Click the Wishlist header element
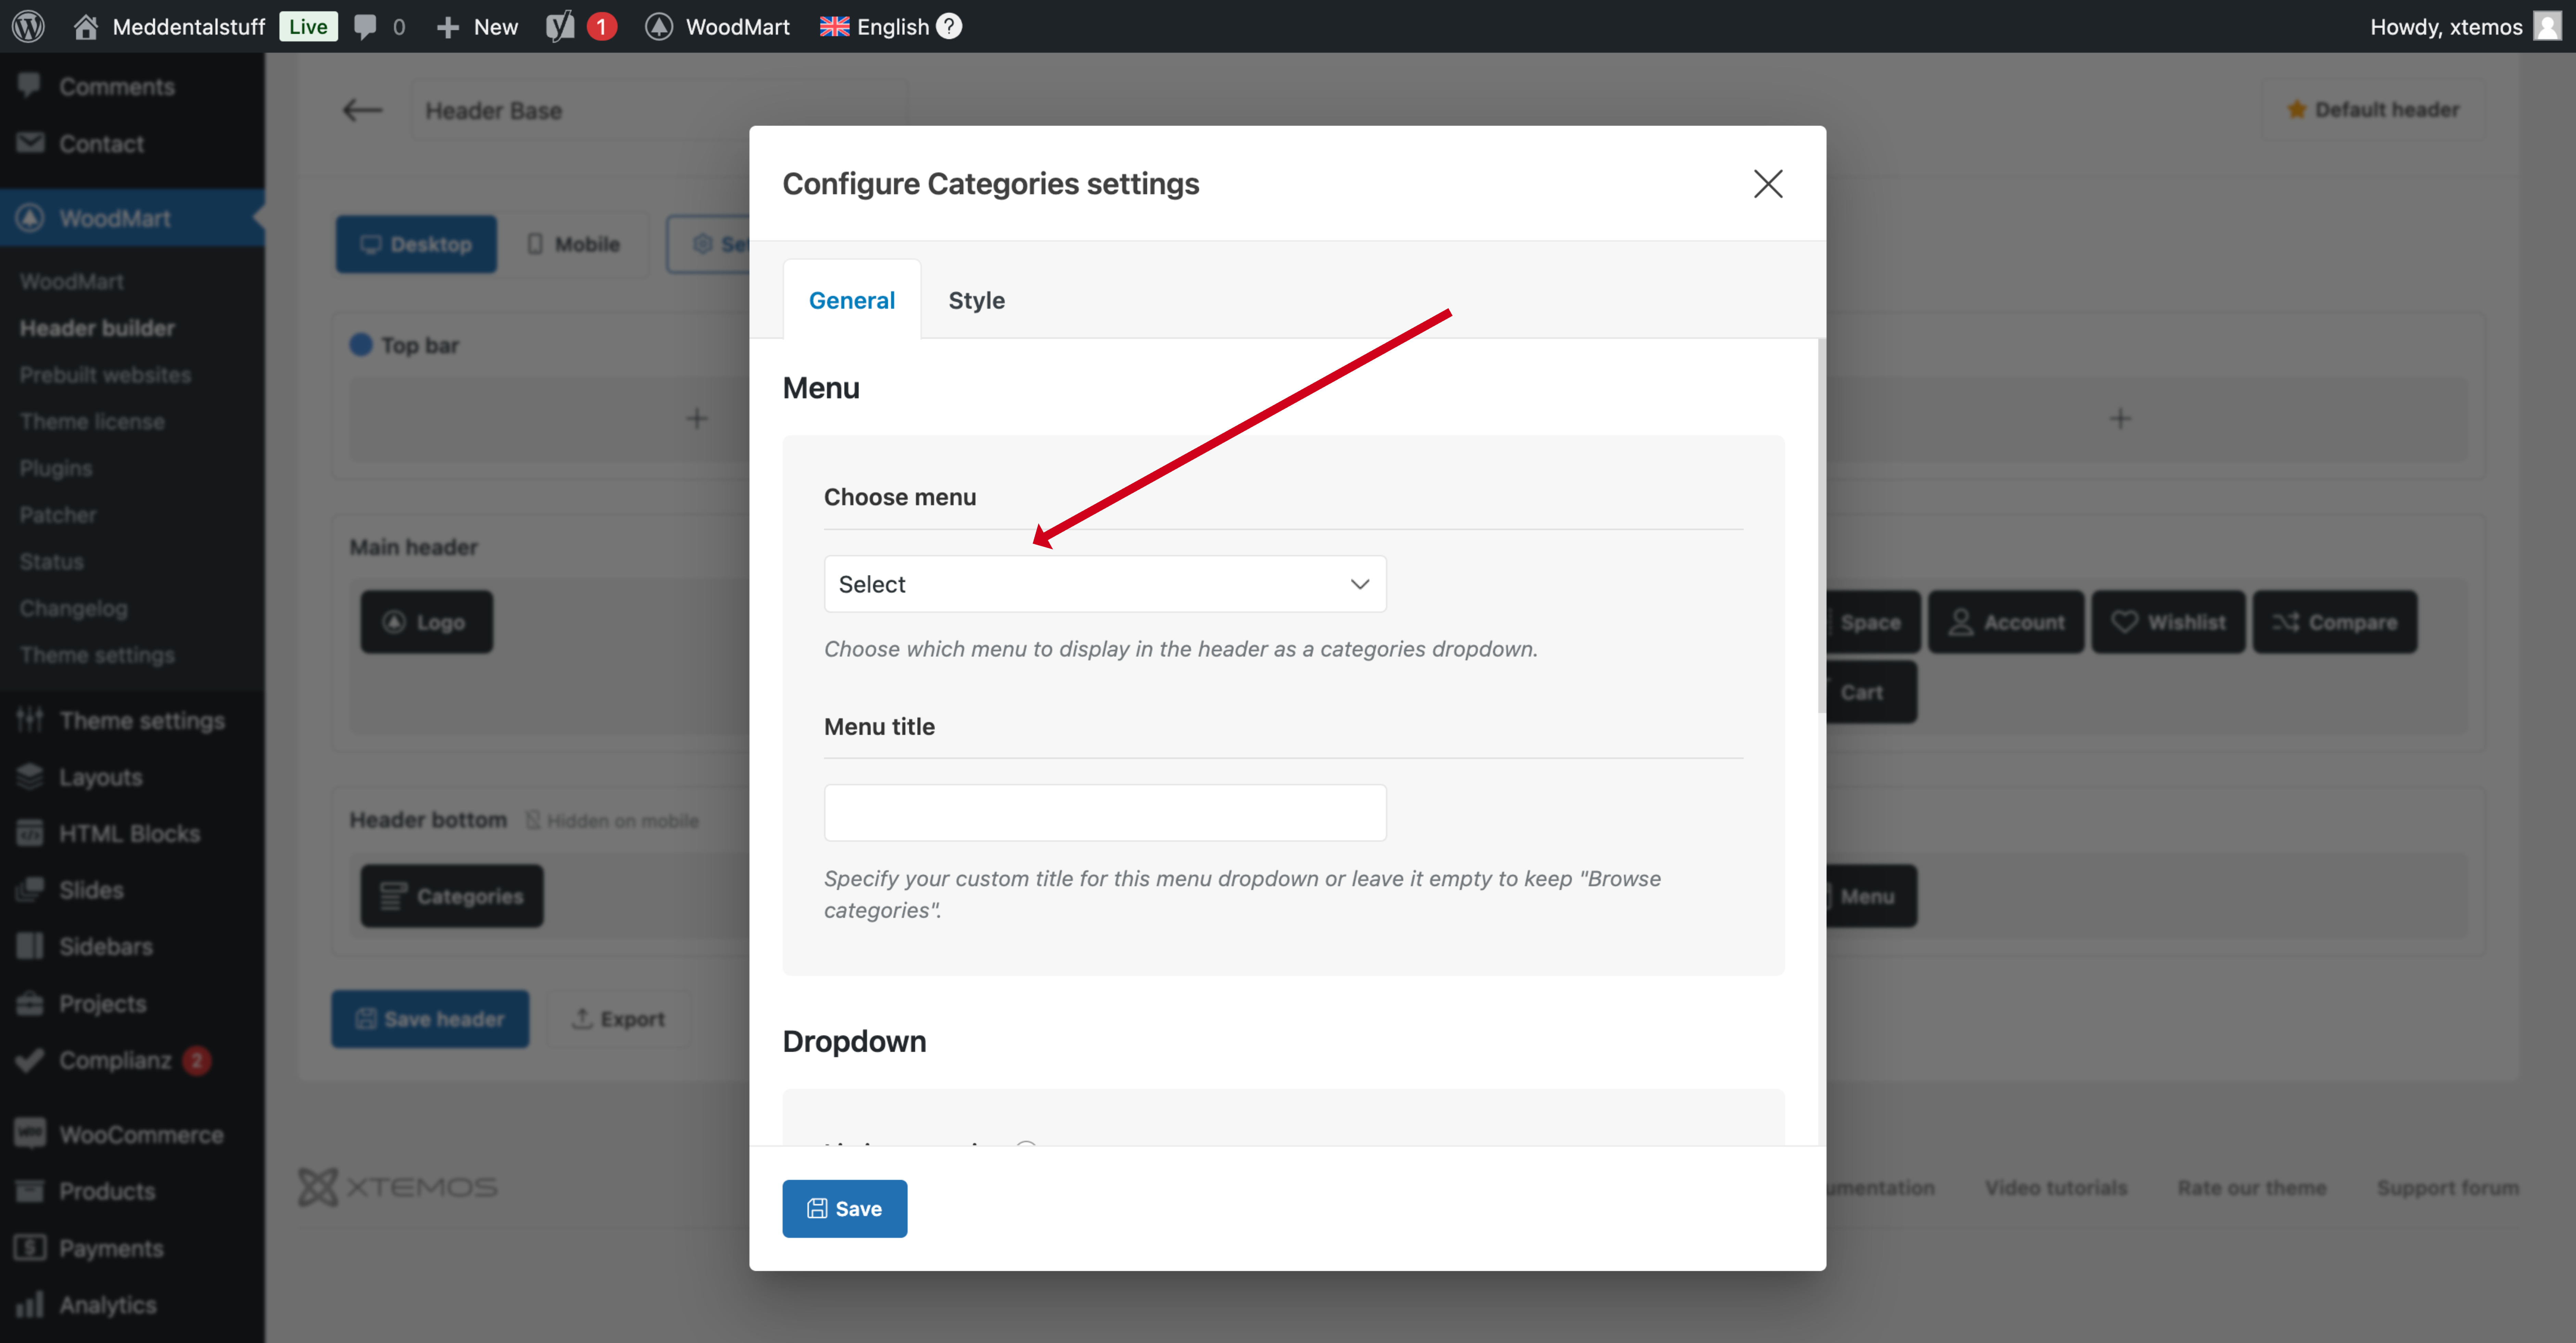2576x1343 pixels. click(x=2168, y=622)
